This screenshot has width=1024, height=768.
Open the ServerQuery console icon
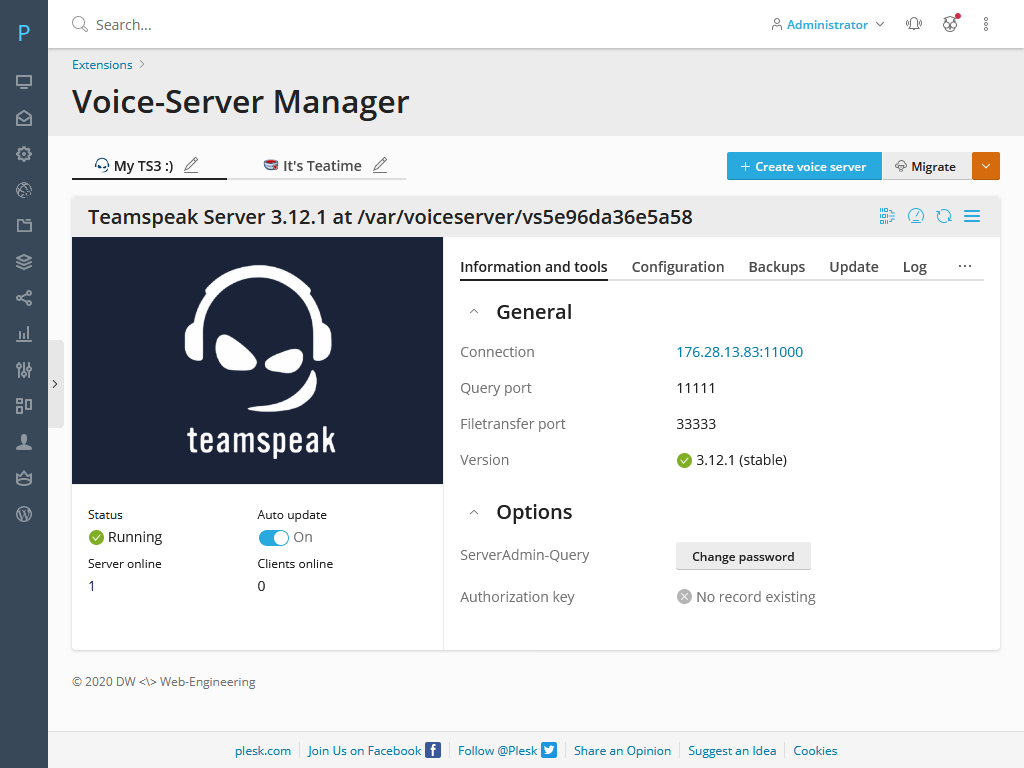887,215
